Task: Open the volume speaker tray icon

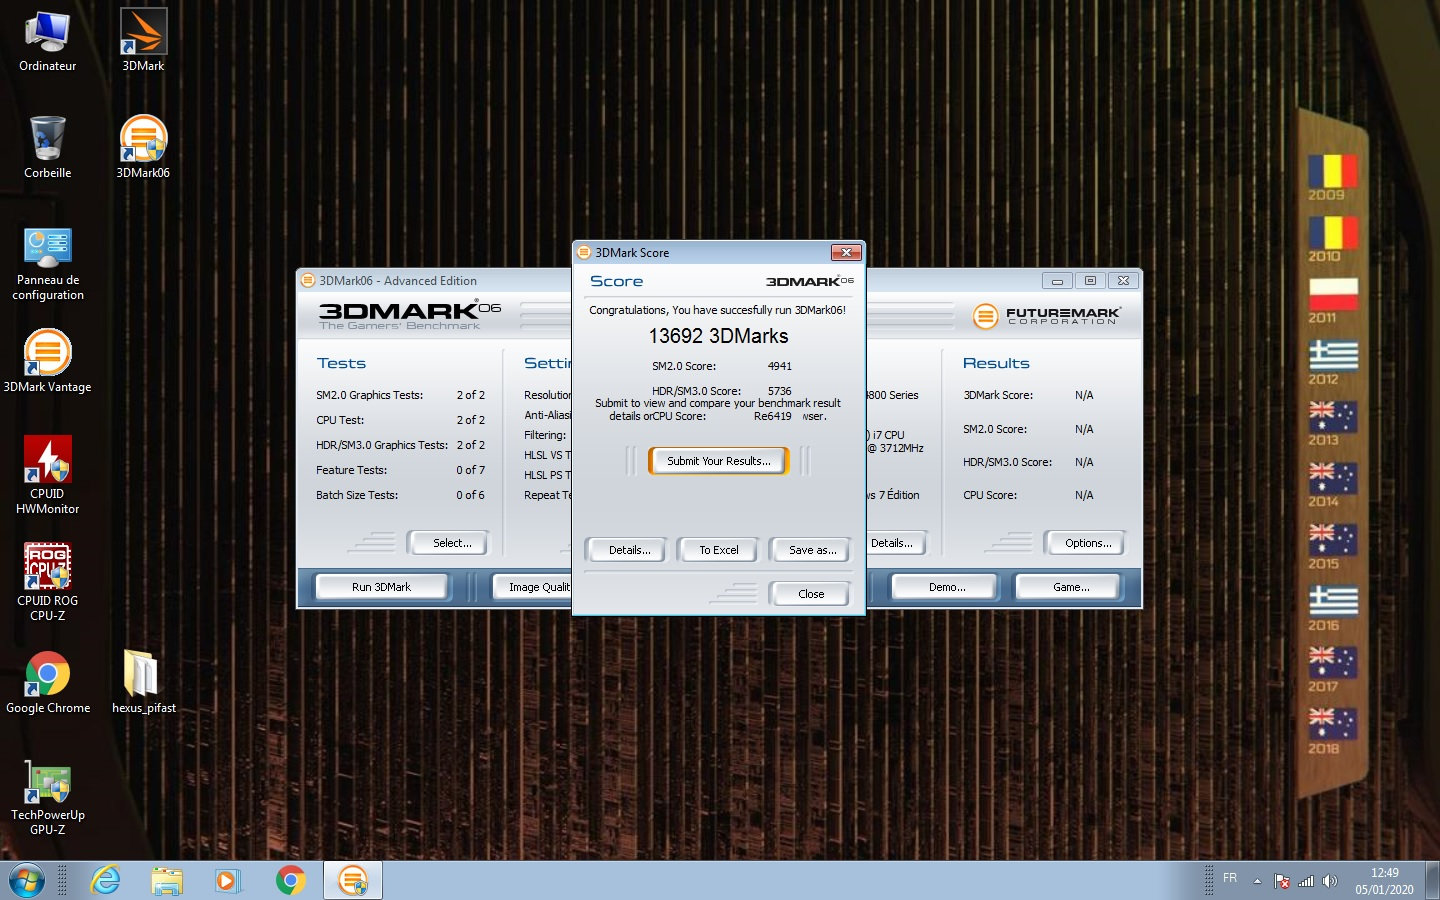Action: pyautogui.click(x=1330, y=881)
